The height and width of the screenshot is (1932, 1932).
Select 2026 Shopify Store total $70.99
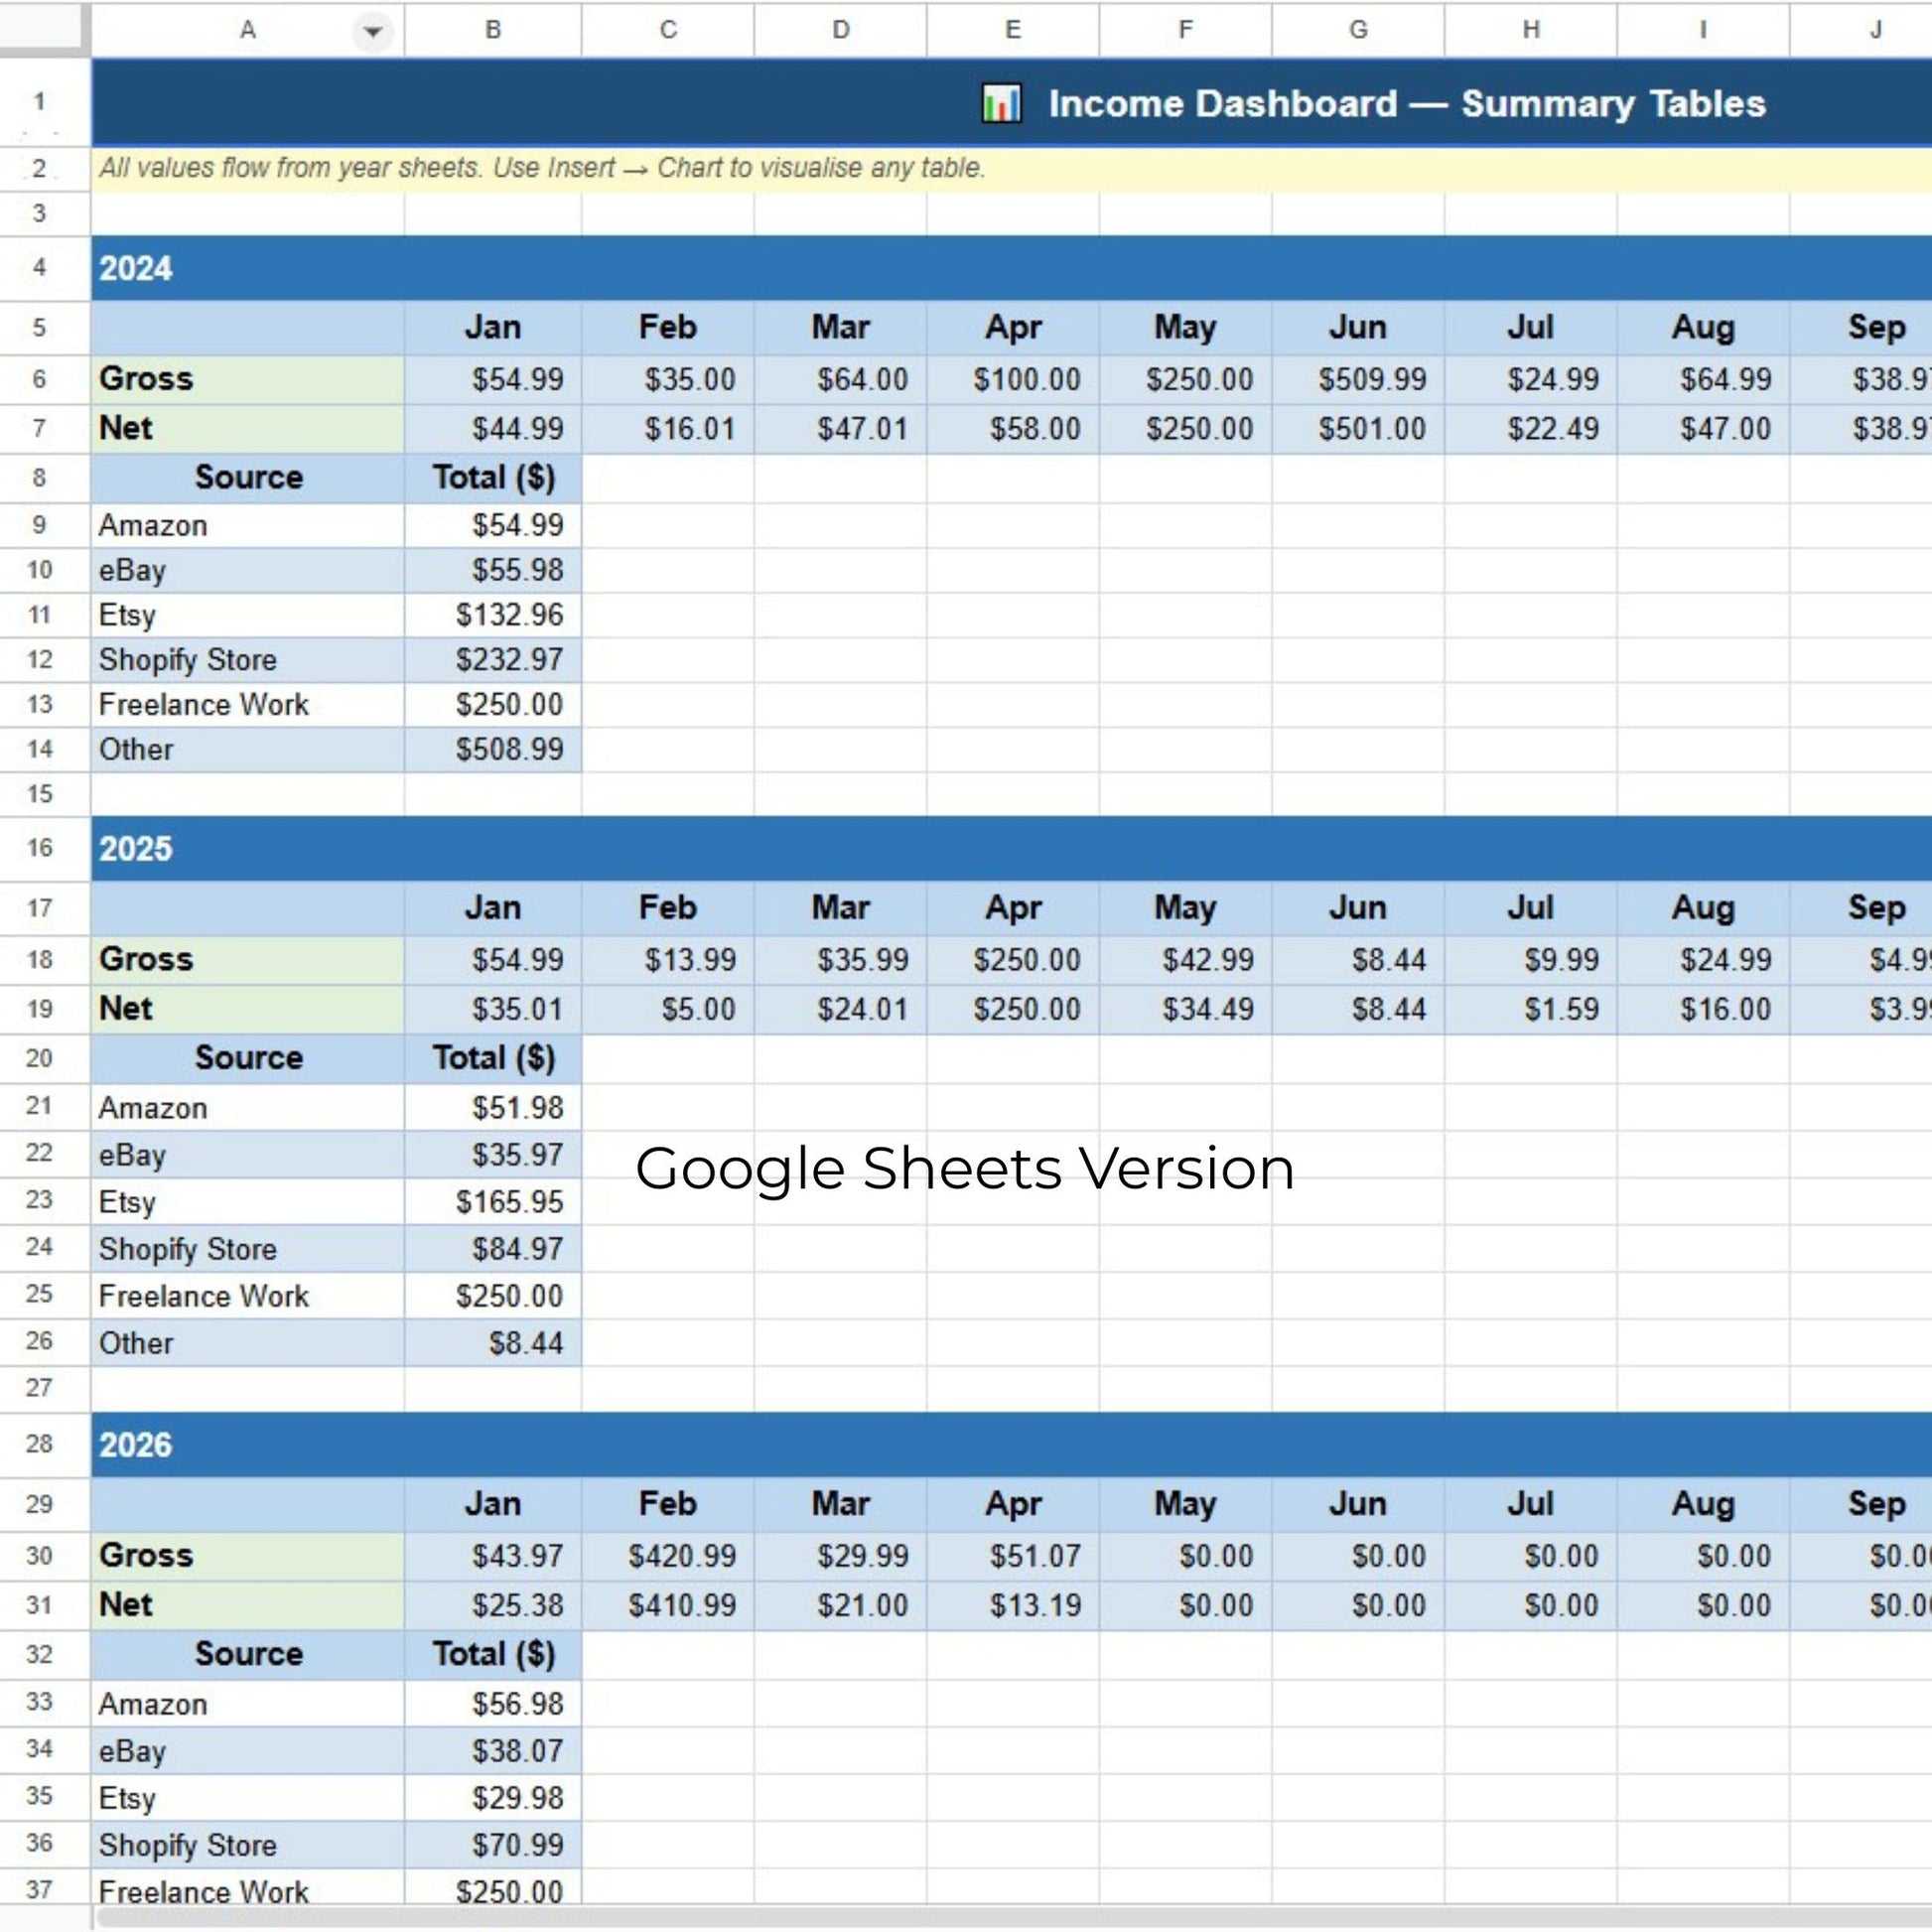click(493, 1845)
